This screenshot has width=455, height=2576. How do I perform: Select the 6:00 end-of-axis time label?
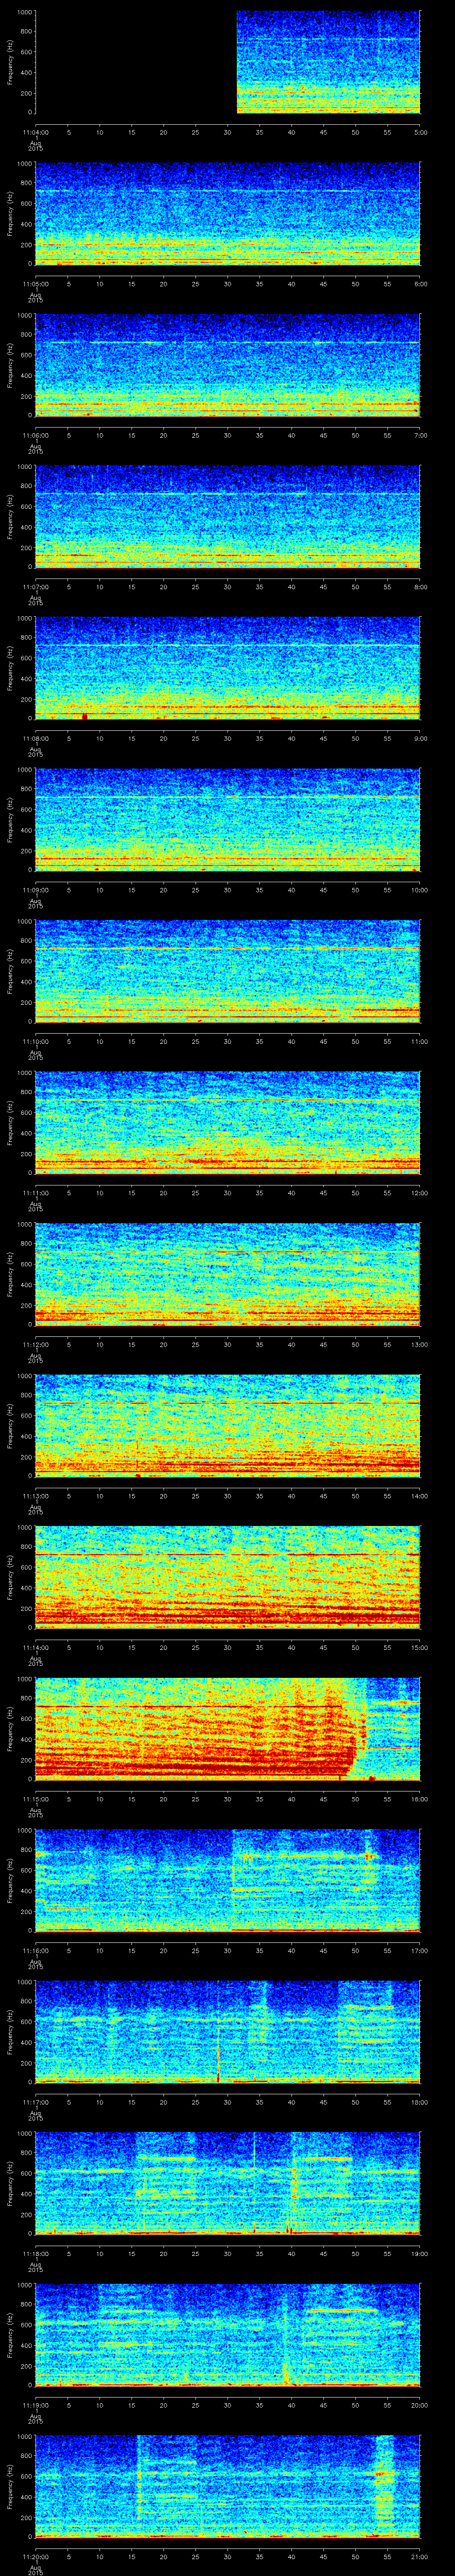point(420,284)
